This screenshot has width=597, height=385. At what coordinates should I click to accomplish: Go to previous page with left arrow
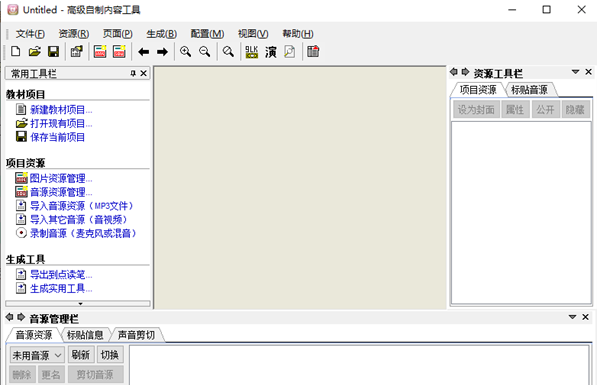144,52
